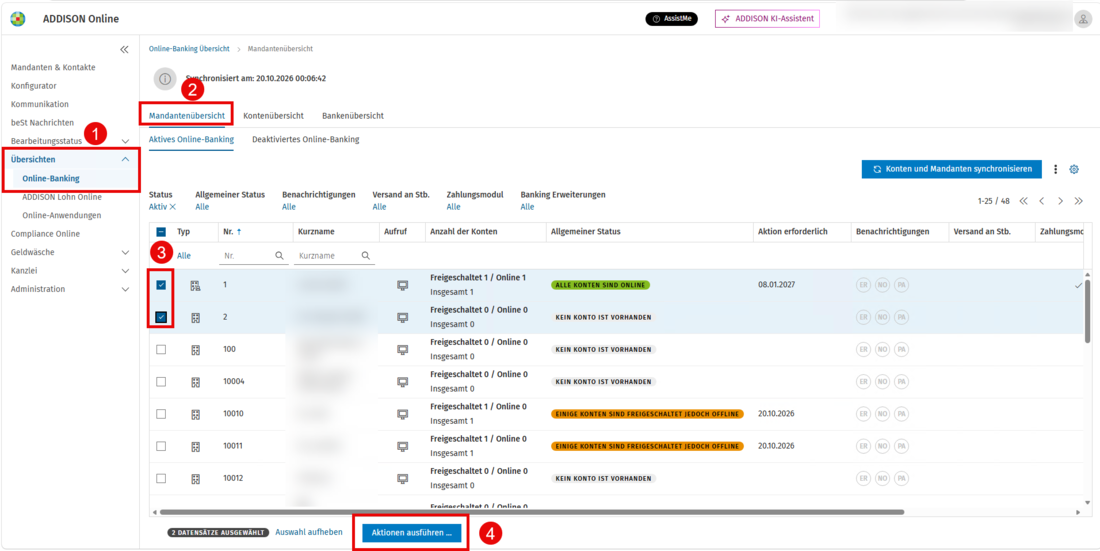Image resolution: width=1100 pixels, height=551 pixels.
Task: Open the Zahlungsmodul filter dropdown
Action: coord(453,207)
